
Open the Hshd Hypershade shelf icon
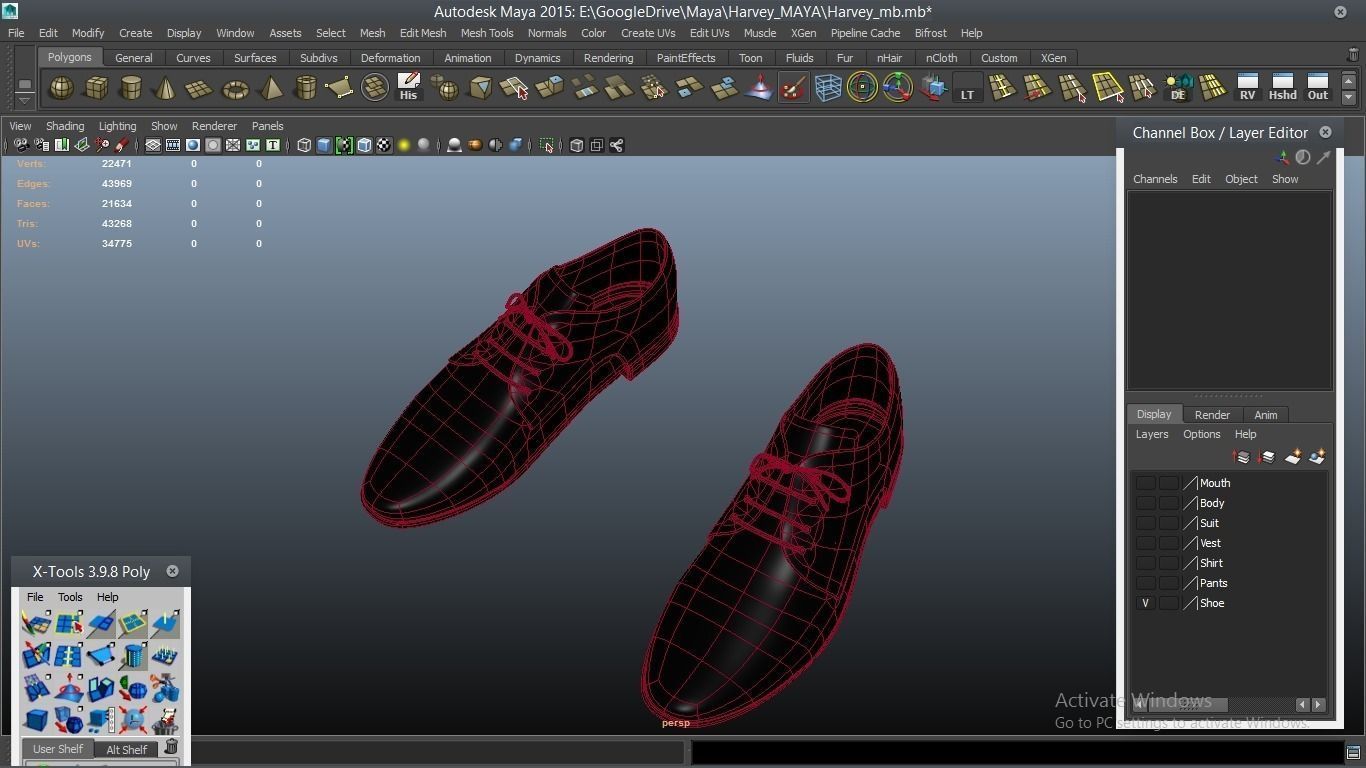click(1282, 88)
